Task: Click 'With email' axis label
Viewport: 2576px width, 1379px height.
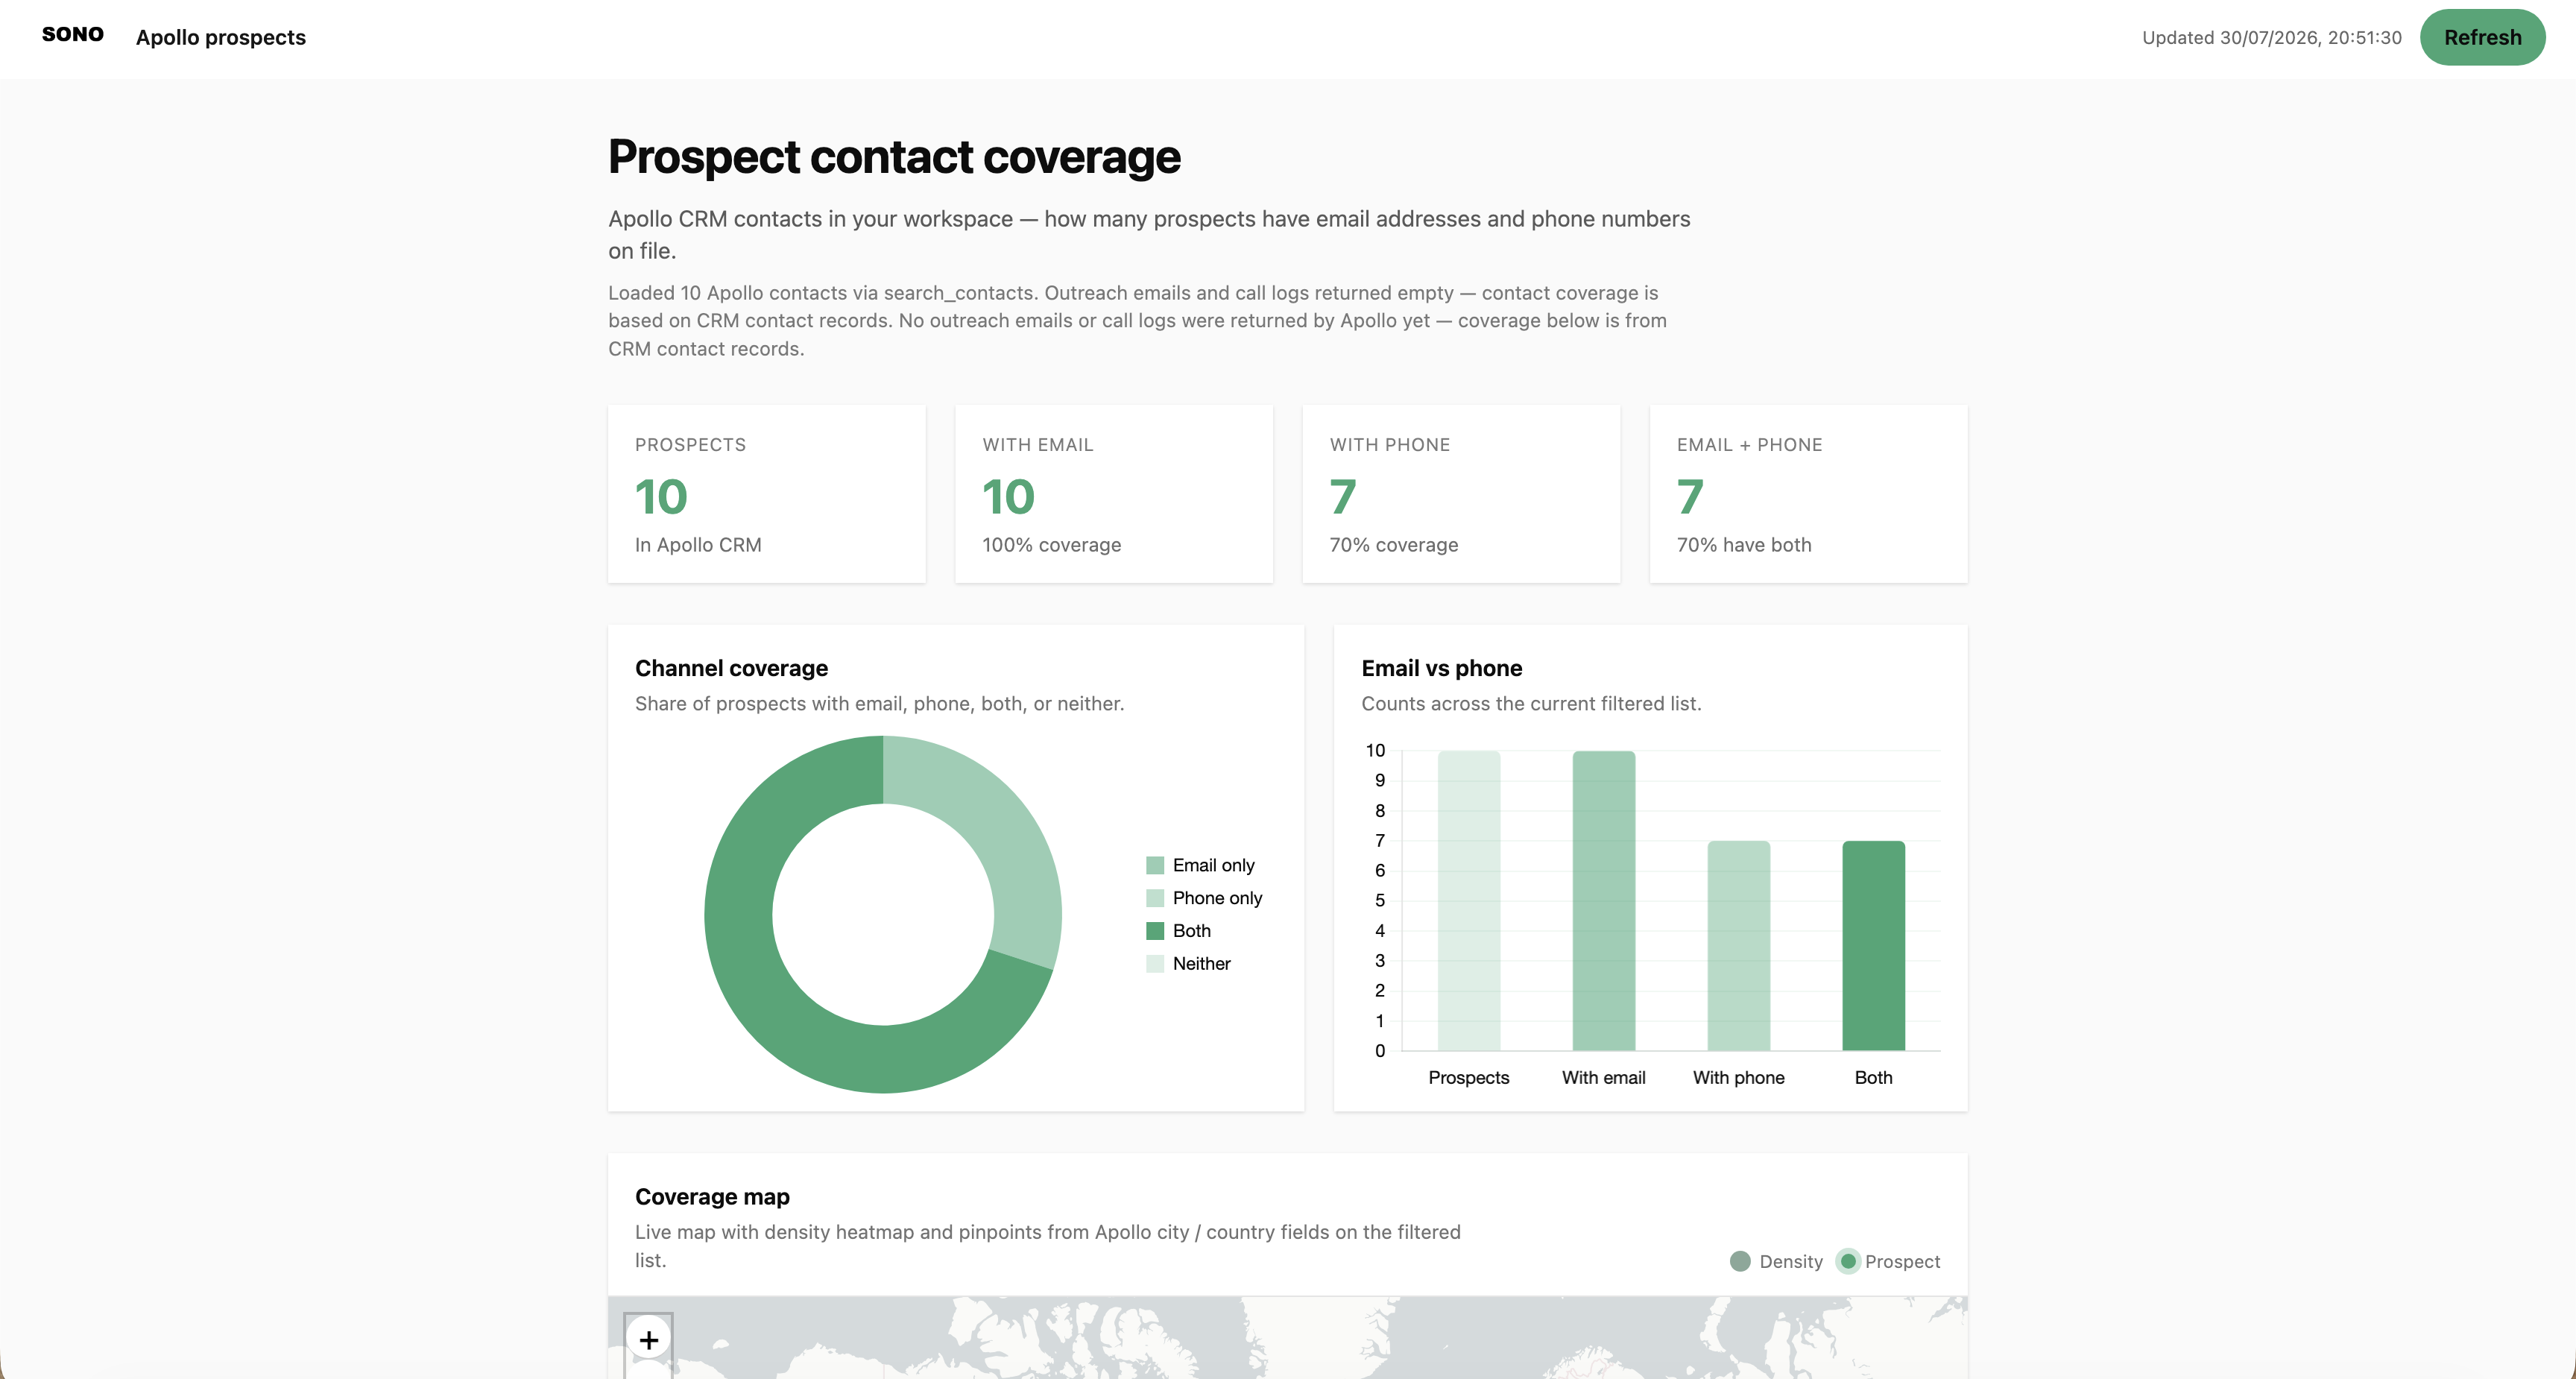Action: pos(1604,1077)
